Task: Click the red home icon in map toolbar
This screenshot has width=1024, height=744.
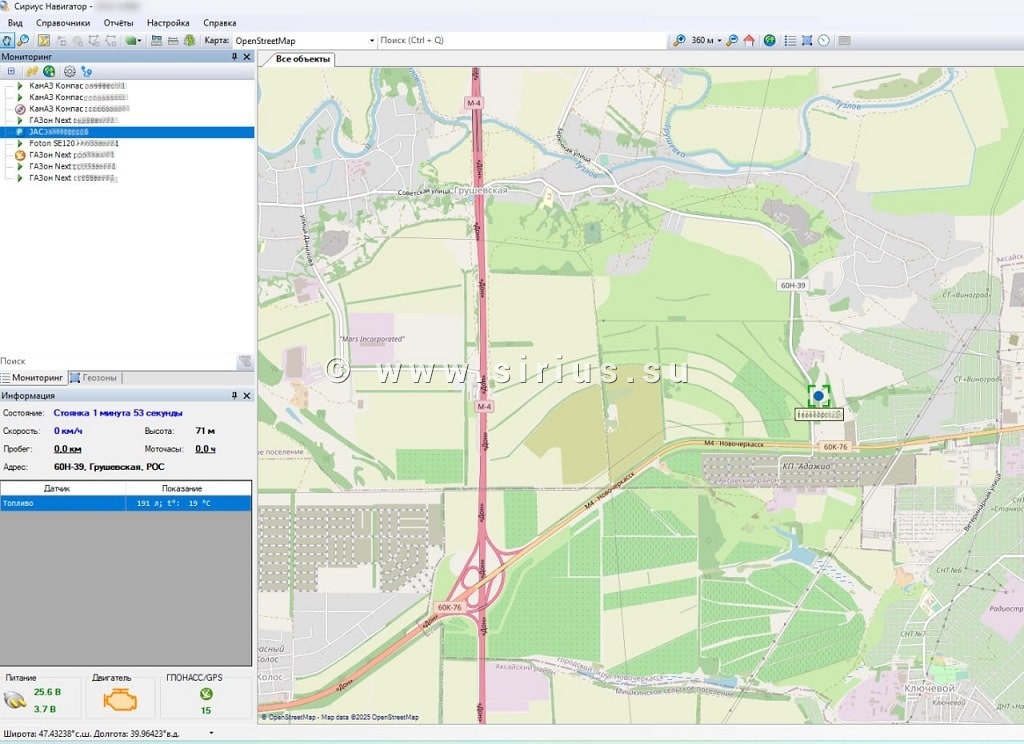Action: coord(748,41)
